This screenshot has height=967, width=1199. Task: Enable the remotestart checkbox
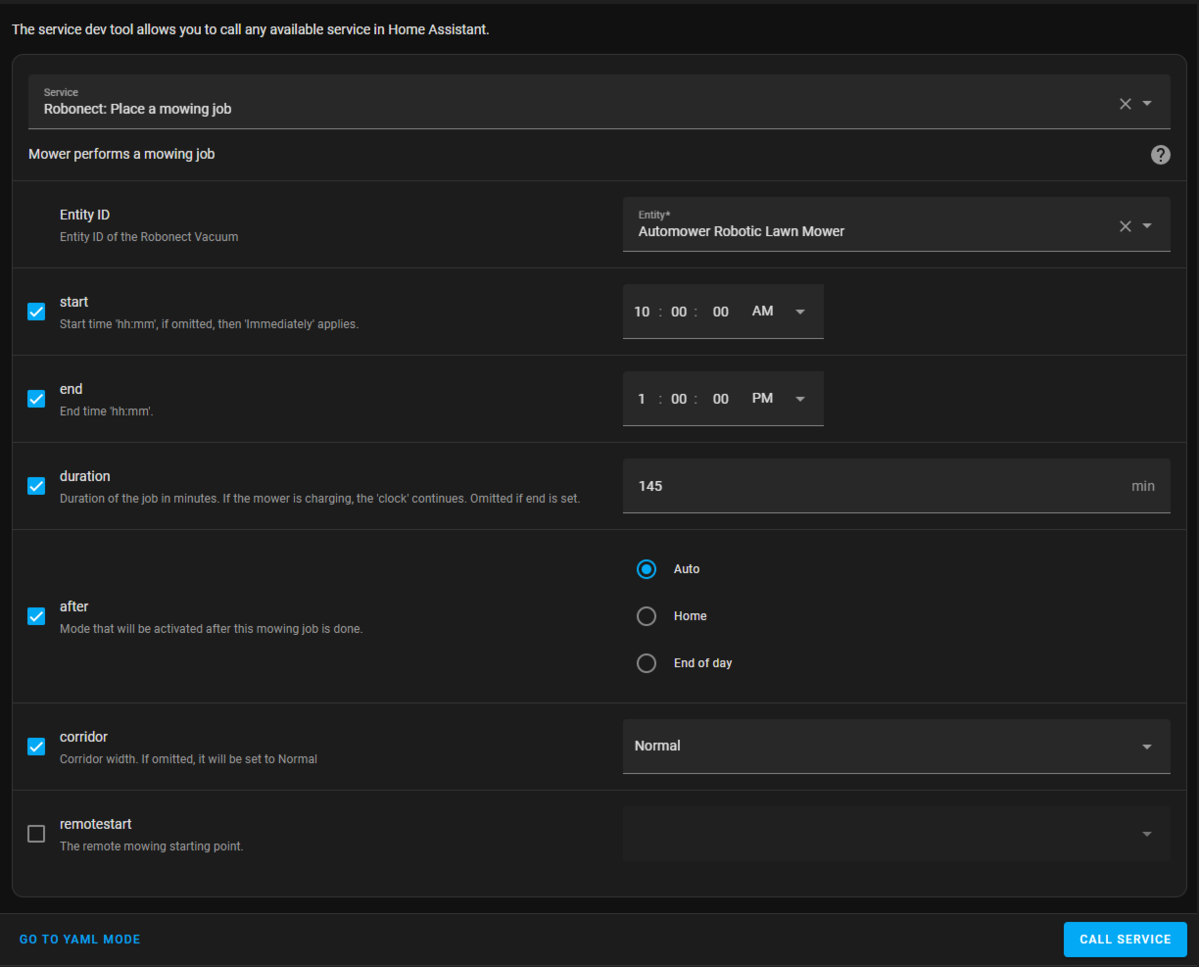36,834
